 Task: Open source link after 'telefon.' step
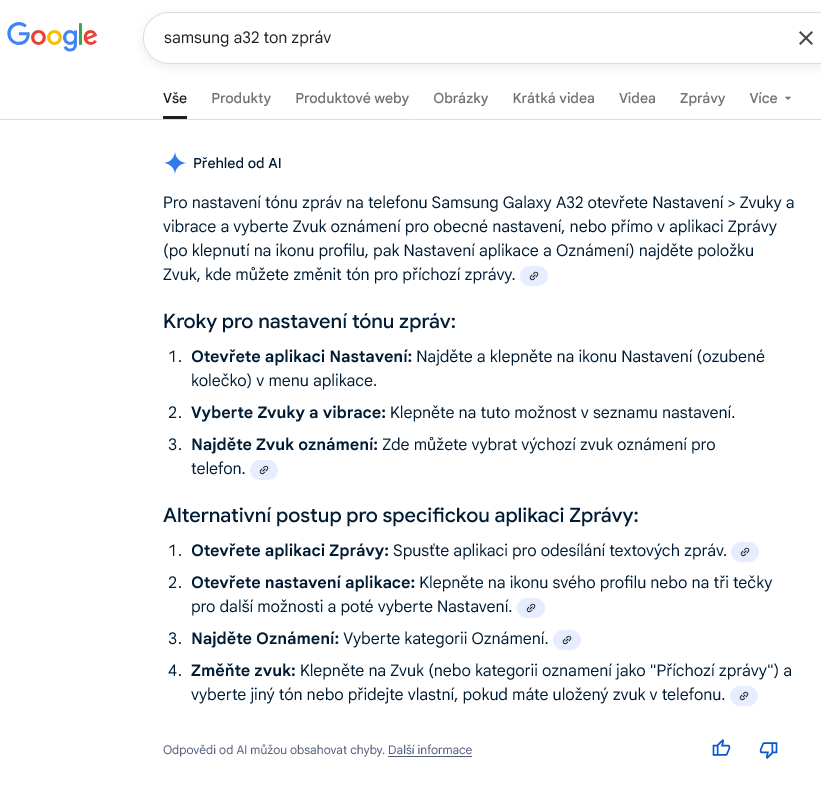(x=263, y=469)
